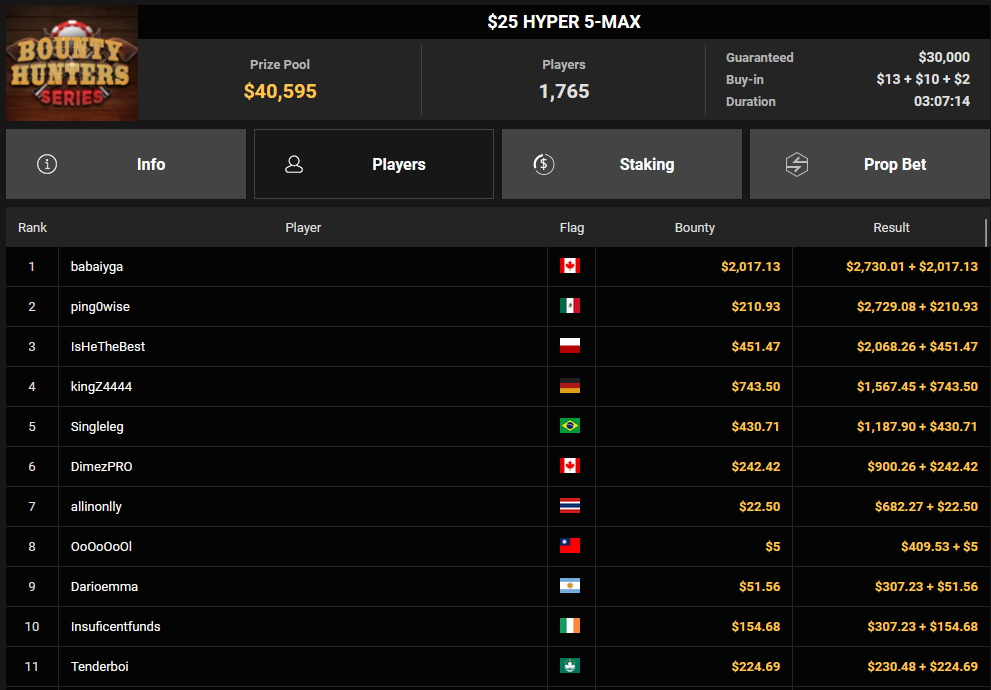Viewport: 991px width, 690px height.
Task: Select player IsHeTheBest
Action: [107, 346]
